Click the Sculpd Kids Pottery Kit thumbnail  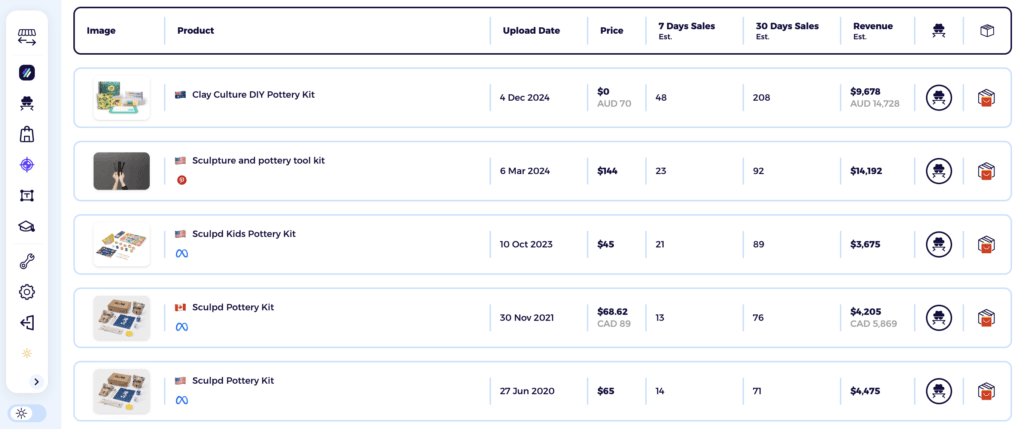(x=121, y=245)
